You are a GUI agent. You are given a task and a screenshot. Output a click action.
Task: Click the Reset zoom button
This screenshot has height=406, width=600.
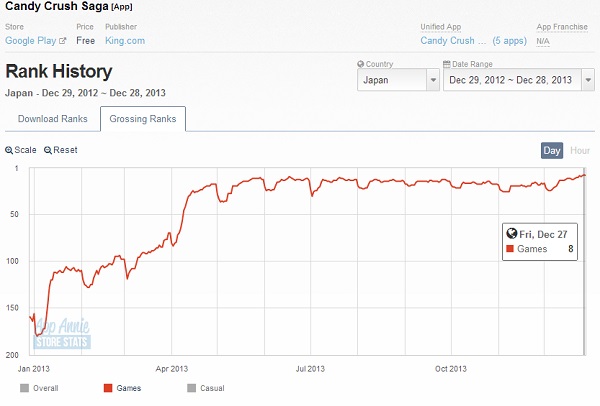[x=61, y=150]
